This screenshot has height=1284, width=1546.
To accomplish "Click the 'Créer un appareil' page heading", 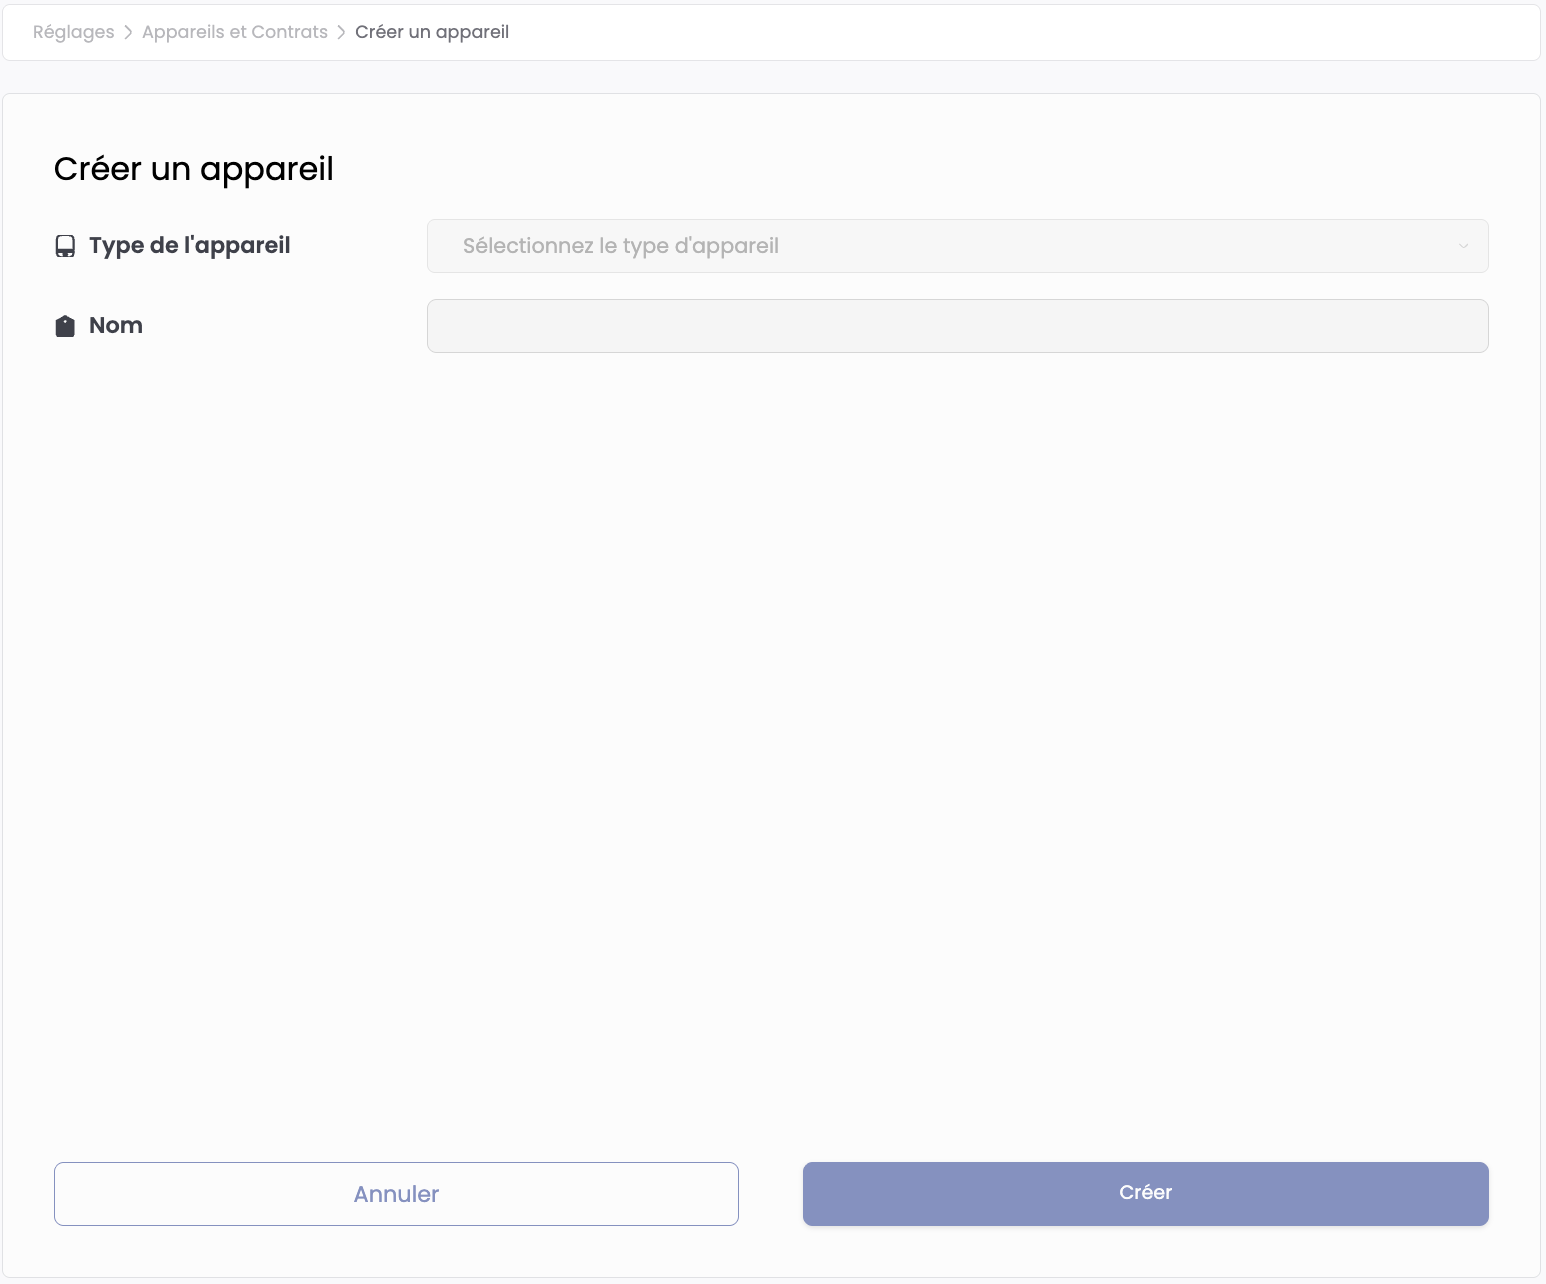I will point(194,169).
